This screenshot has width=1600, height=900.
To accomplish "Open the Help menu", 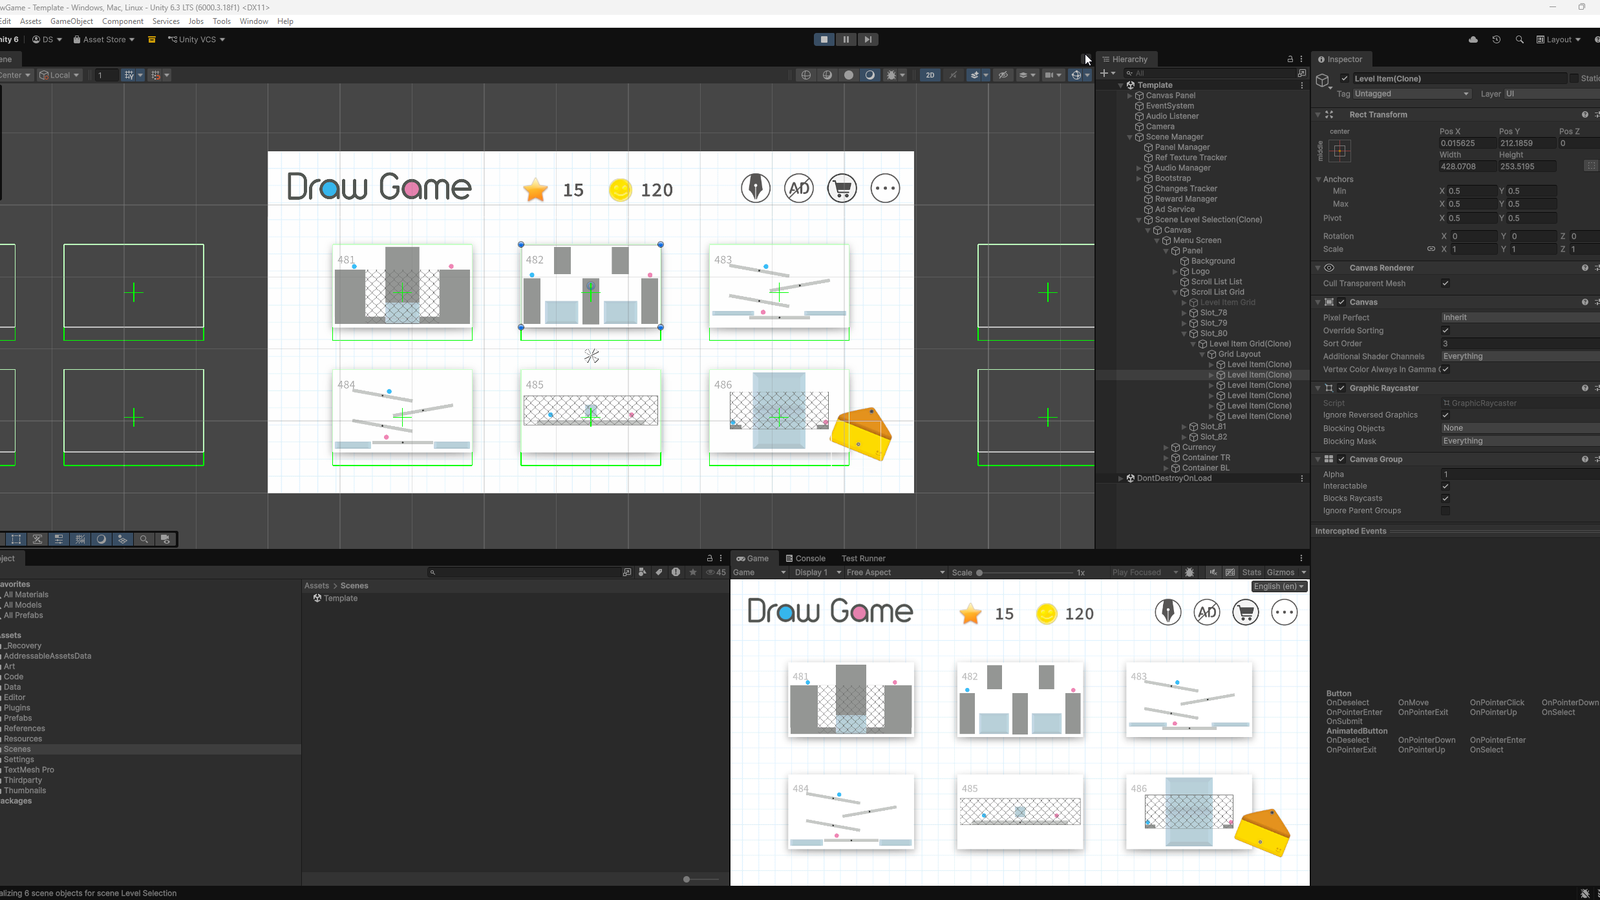I will pyautogui.click(x=285, y=21).
